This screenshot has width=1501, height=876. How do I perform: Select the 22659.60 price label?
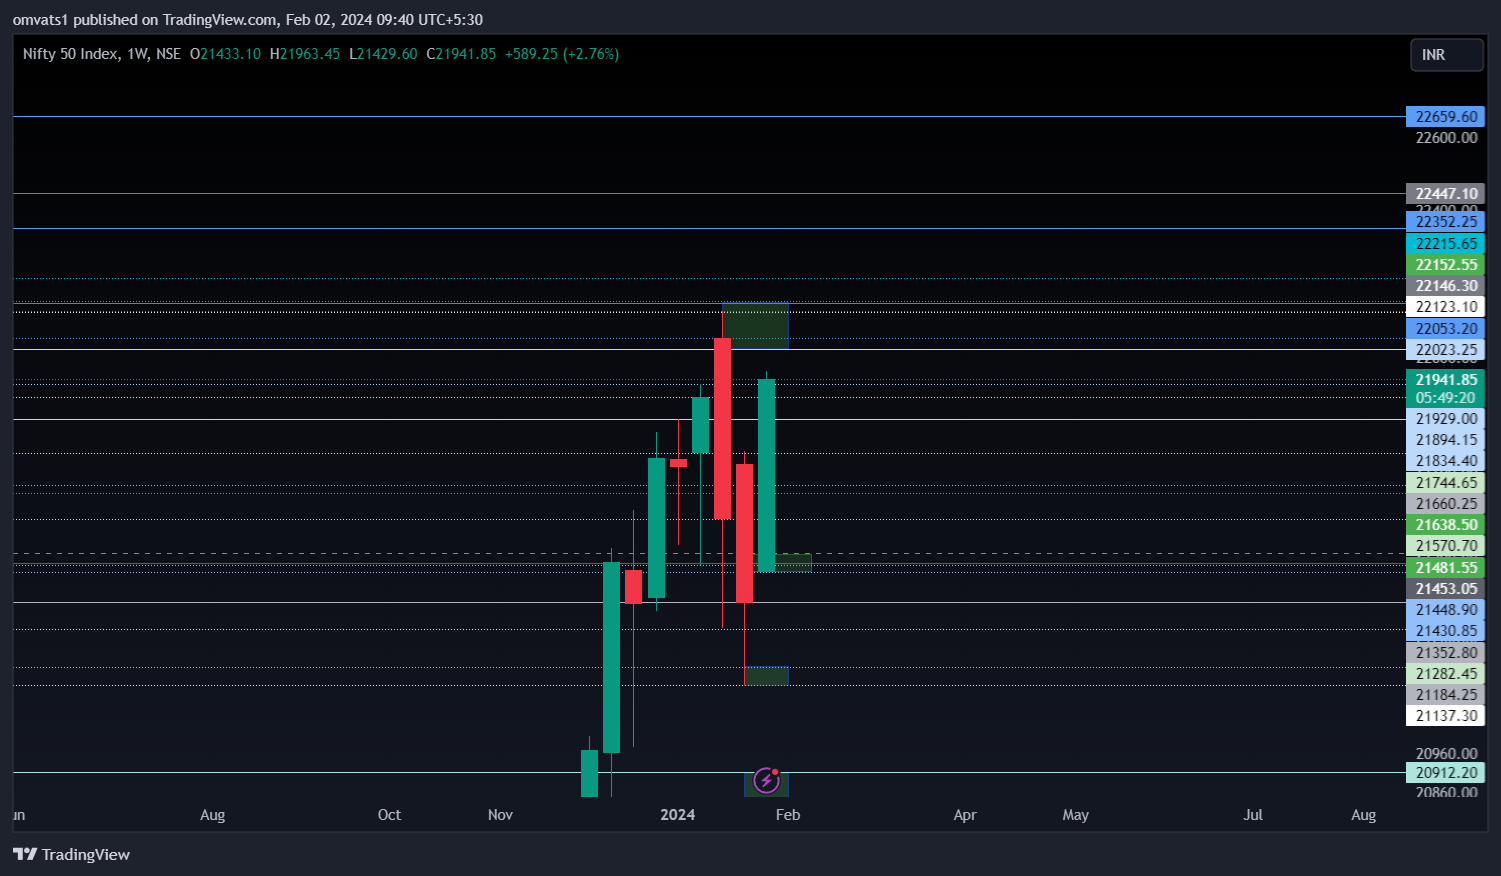[1445, 117]
